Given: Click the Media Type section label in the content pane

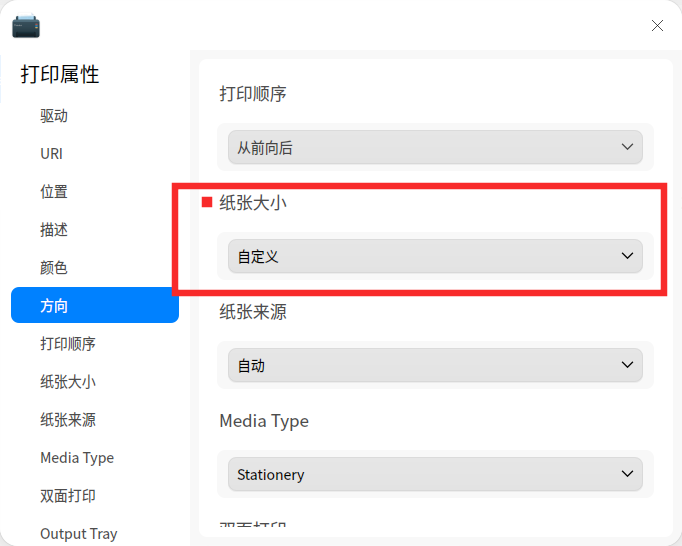Looking at the screenshot, I should tap(264, 421).
